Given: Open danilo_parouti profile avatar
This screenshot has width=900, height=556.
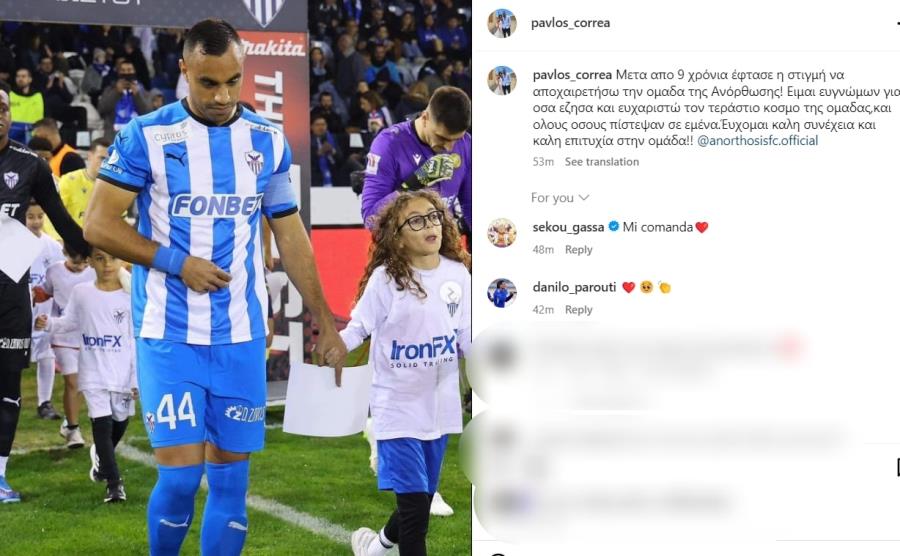Looking at the screenshot, I should pos(502,293).
